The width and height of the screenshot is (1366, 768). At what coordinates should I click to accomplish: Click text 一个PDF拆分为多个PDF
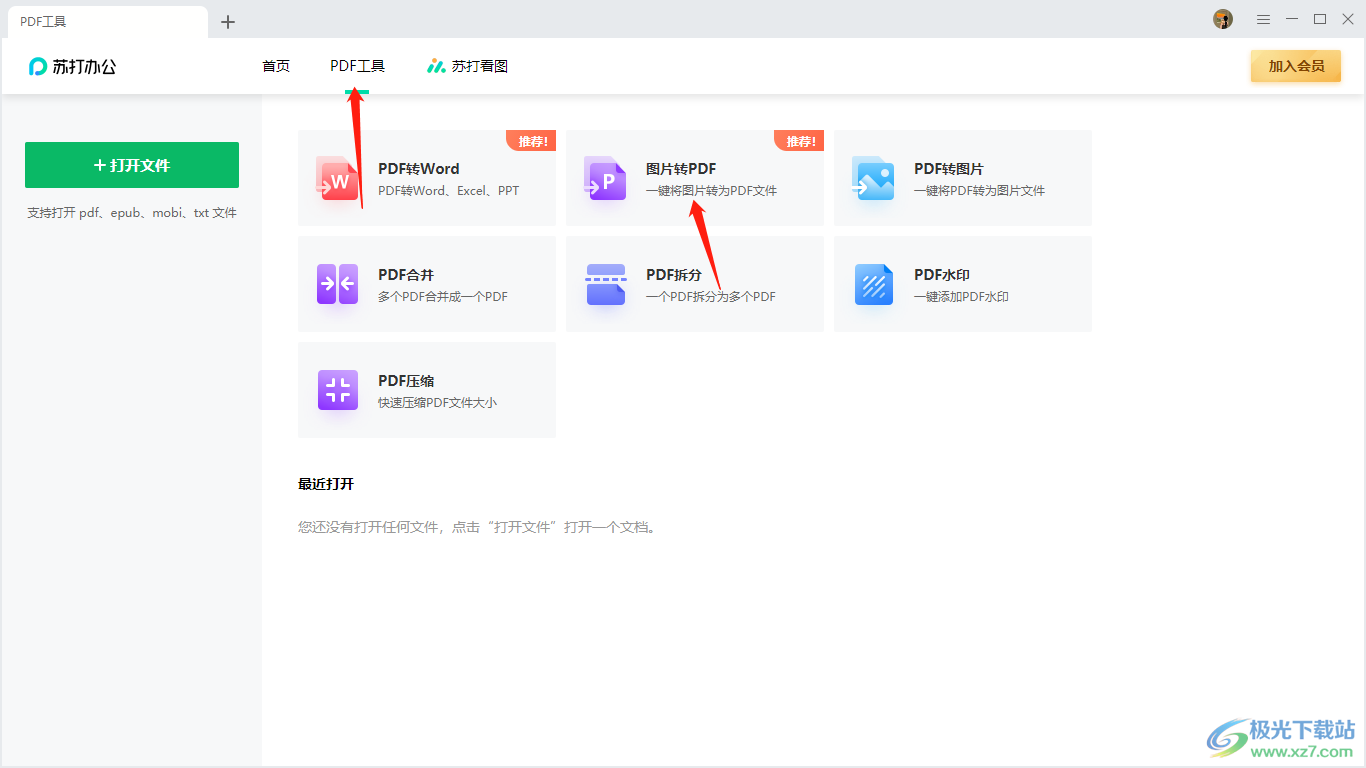(711, 297)
